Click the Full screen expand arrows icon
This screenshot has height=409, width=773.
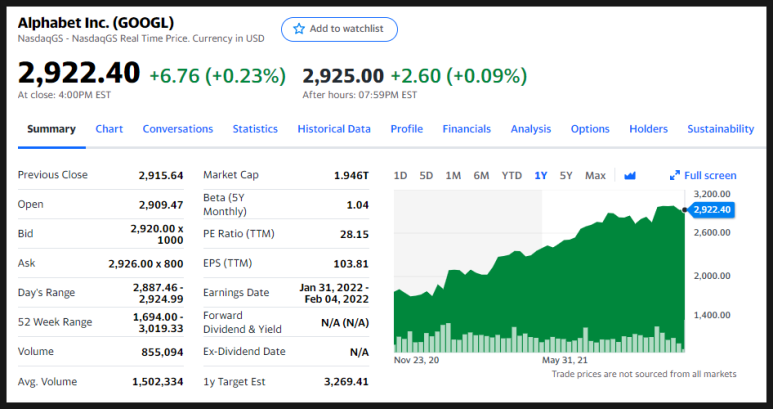pos(674,175)
